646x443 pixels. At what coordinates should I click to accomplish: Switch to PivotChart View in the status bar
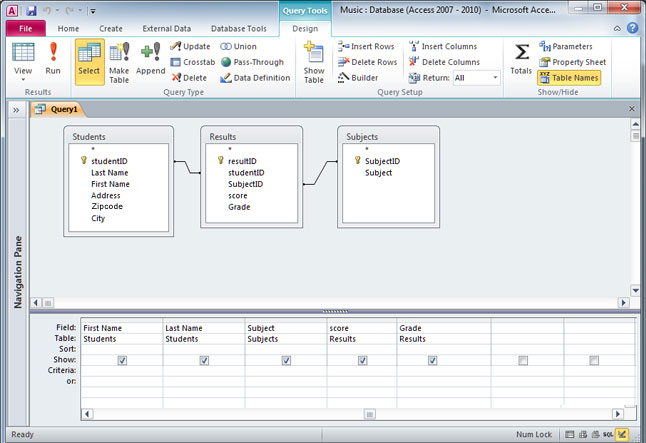coord(596,434)
